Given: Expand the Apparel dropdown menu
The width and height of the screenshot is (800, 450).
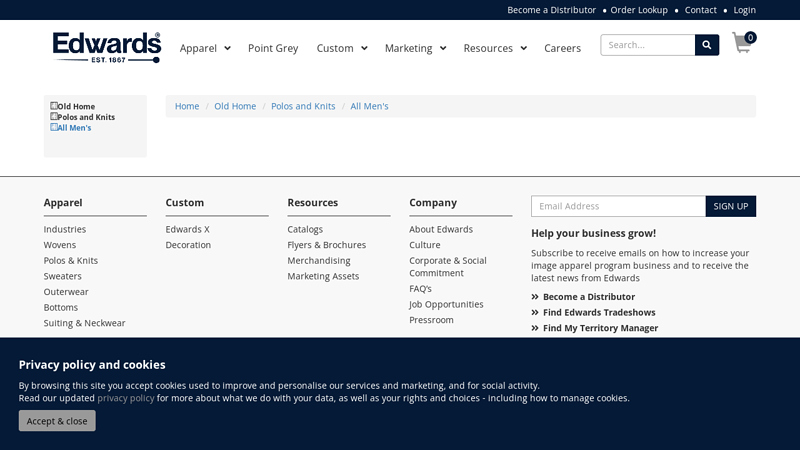Looking at the screenshot, I should 205,48.
